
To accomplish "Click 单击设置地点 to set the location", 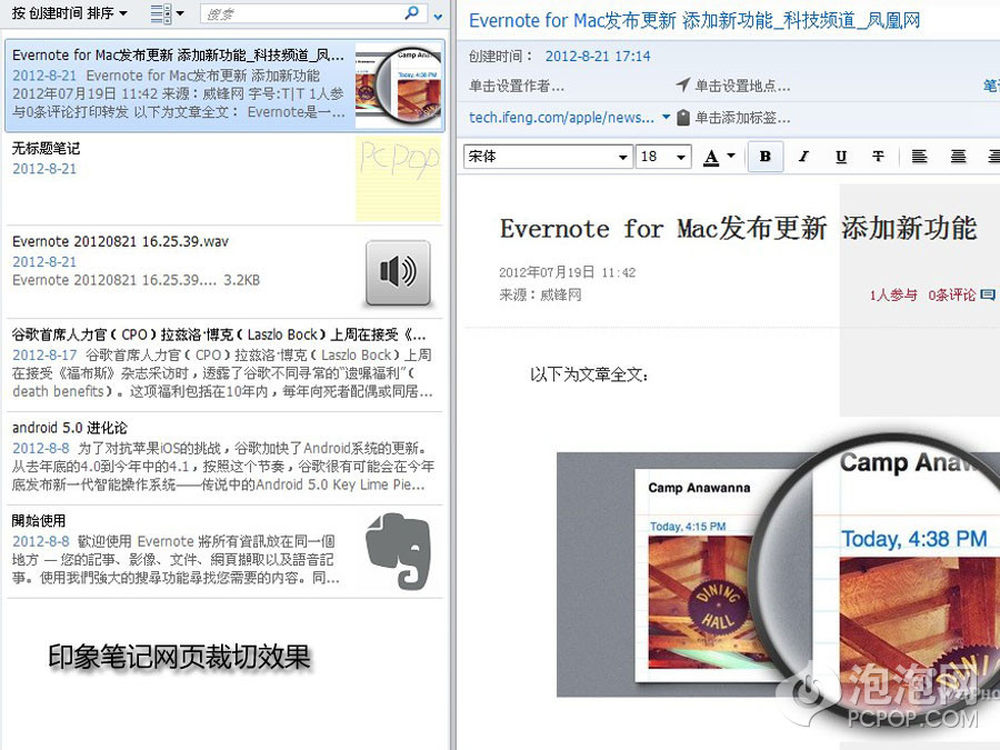I will pyautogui.click(x=742, y=86).
